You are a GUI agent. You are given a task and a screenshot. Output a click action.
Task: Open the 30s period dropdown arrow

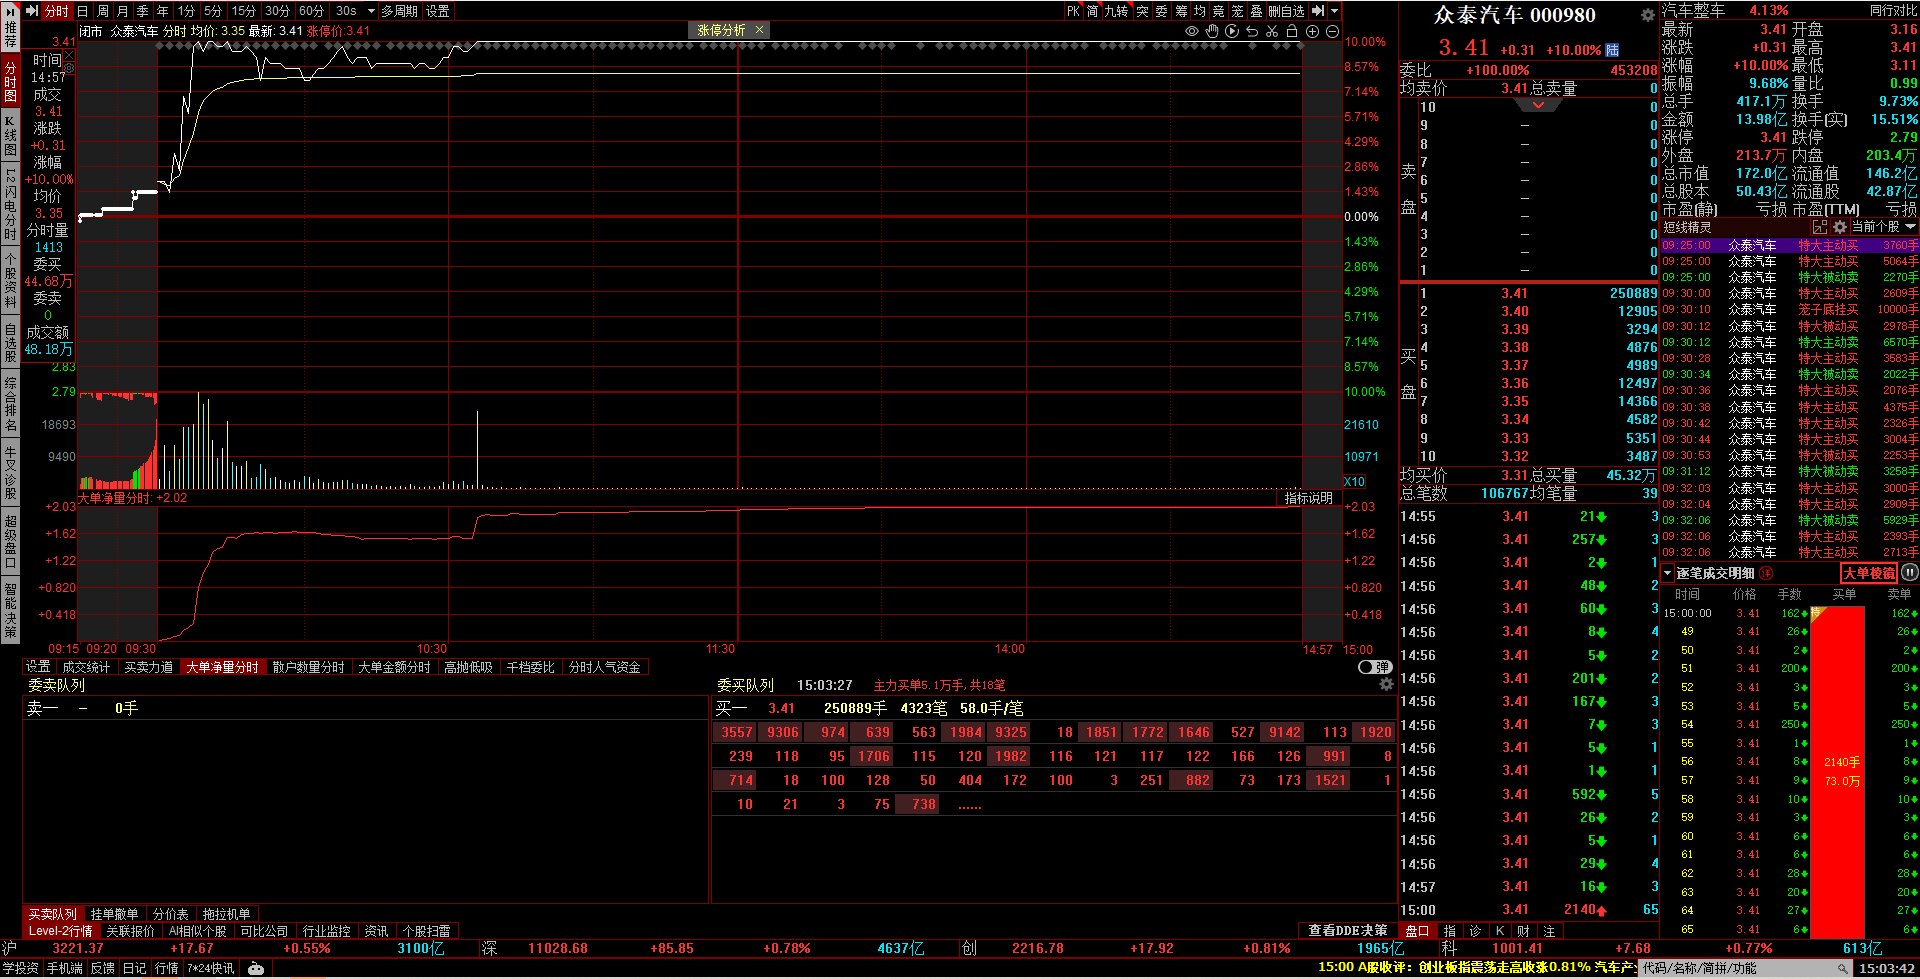tap(371, 11)
